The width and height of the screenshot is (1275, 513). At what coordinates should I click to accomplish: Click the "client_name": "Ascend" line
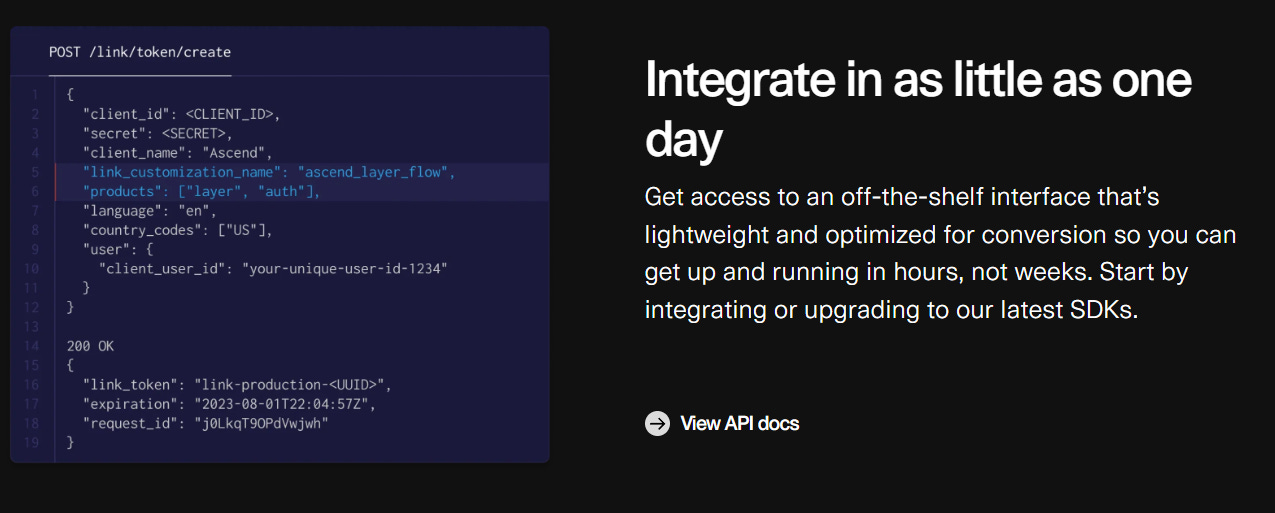(x=178, y=153)
